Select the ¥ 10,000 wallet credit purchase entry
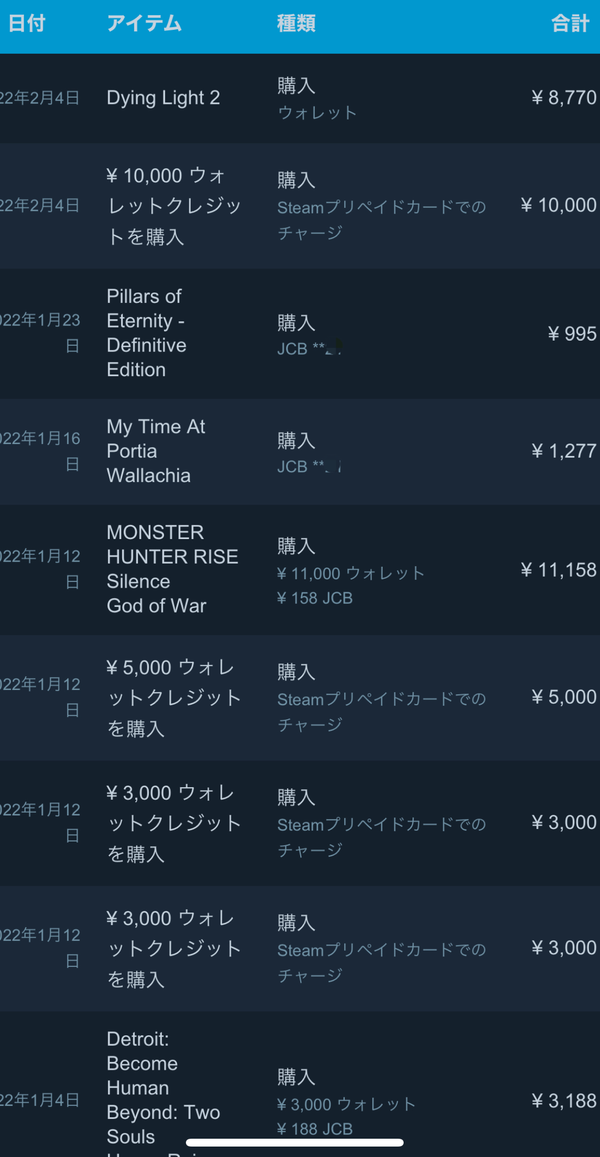The height and width of the screenshot is (1157, 600). point(300,206)
